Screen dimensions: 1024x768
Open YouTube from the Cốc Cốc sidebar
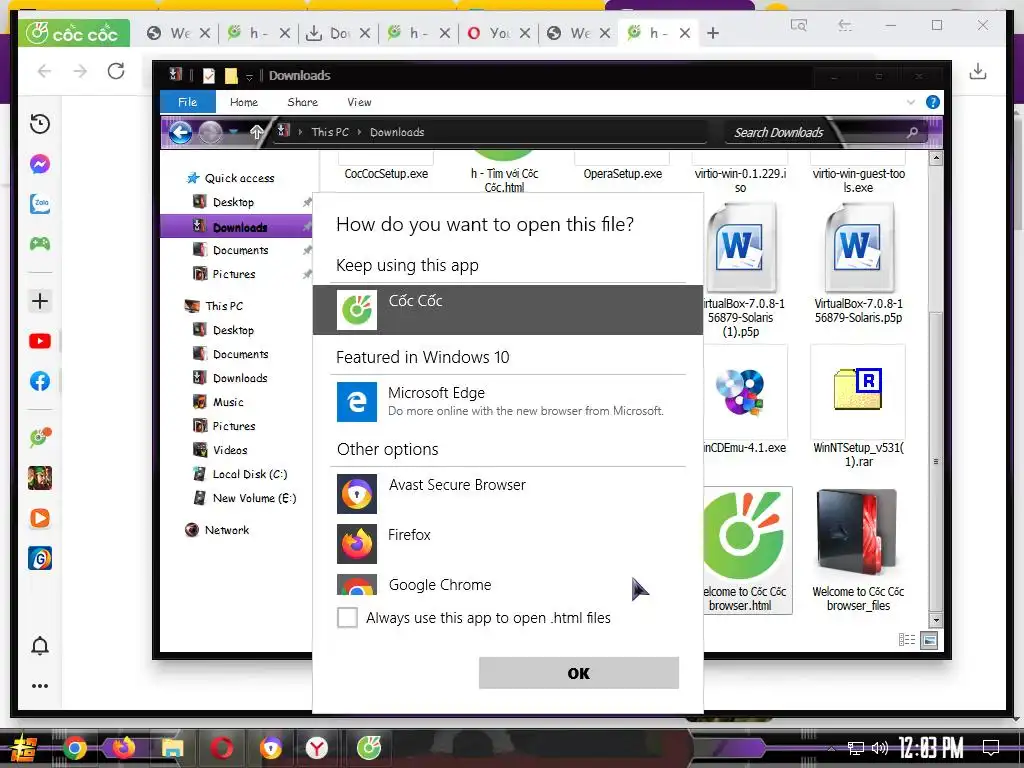(x=40, y=341)
